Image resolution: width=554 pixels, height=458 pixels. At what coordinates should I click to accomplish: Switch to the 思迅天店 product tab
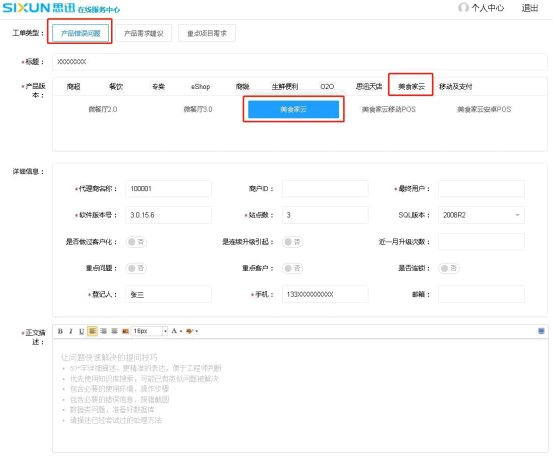pos(369,87)
